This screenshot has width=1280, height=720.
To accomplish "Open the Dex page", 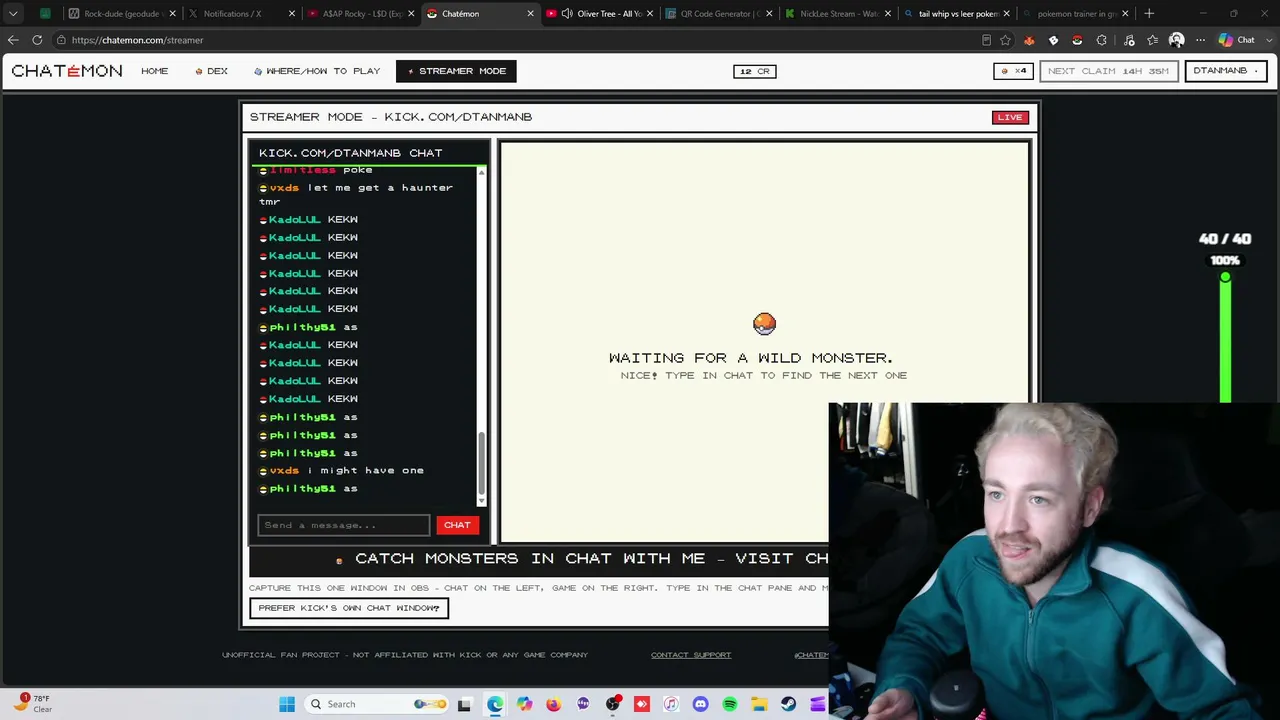I will click(212, 71).
